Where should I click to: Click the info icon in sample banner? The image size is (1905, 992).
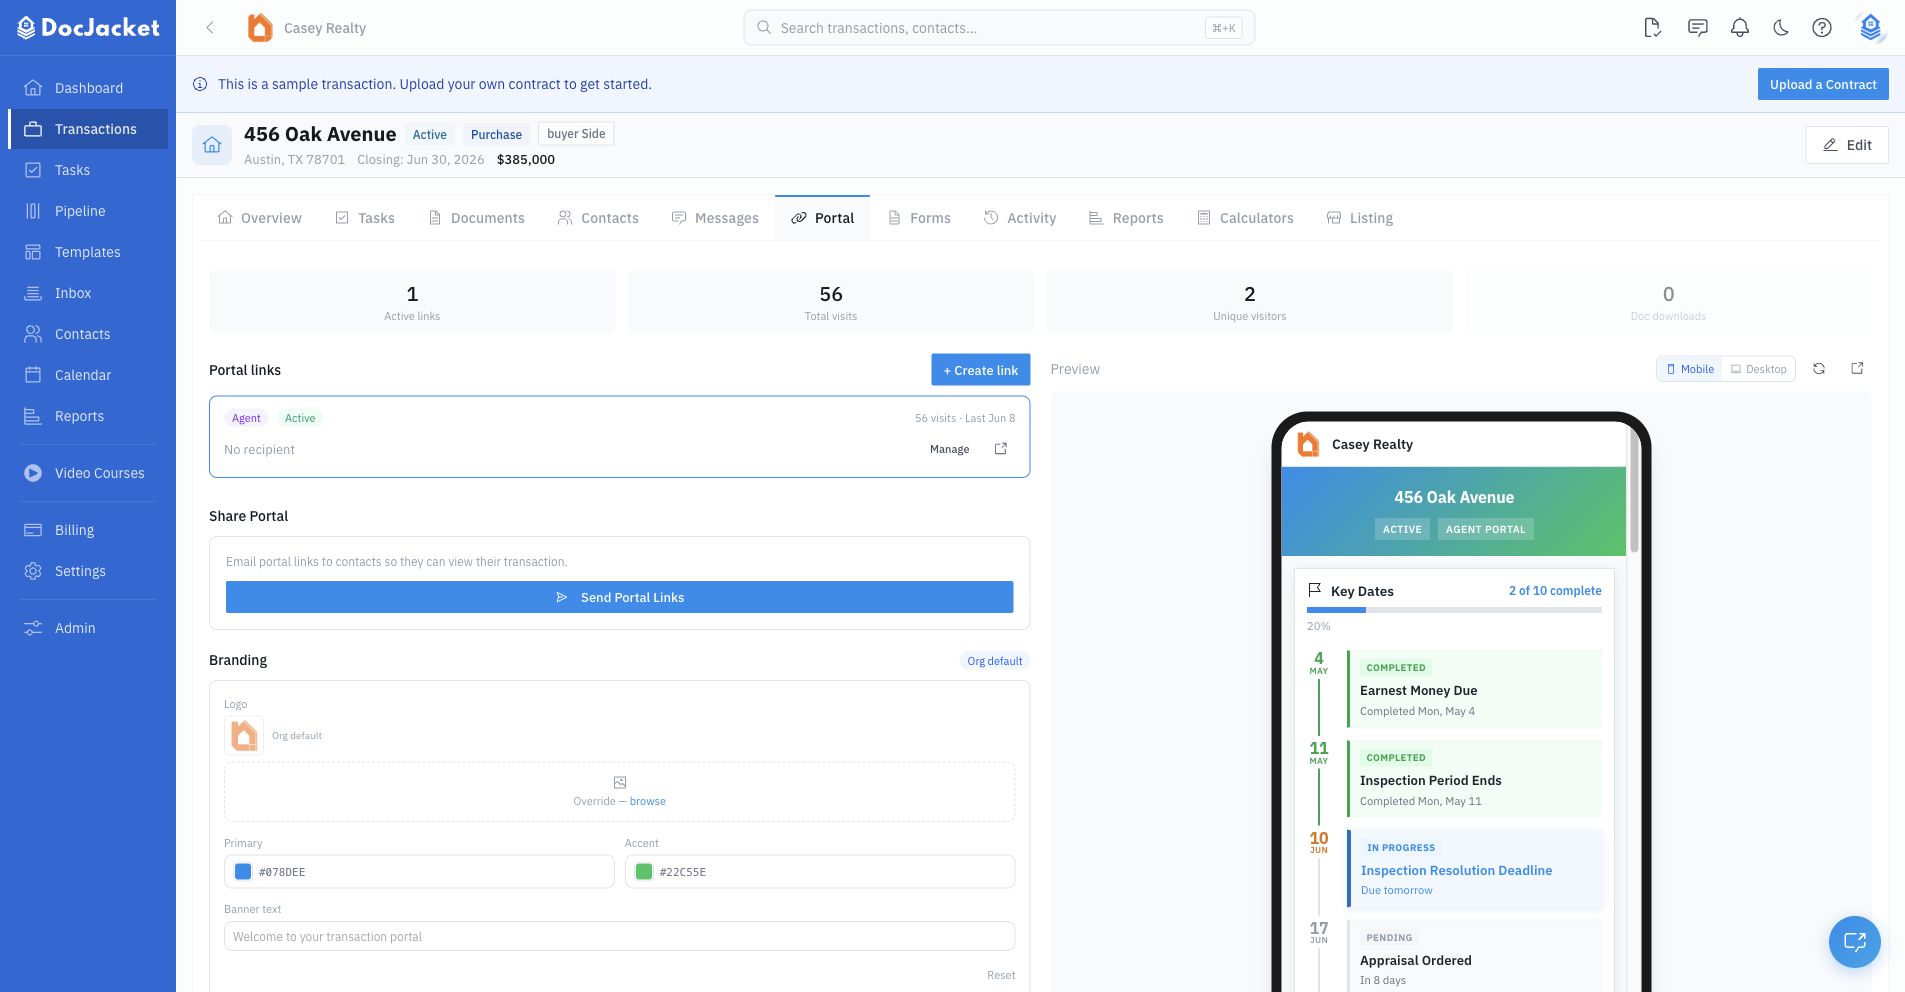tap(200, 84)
